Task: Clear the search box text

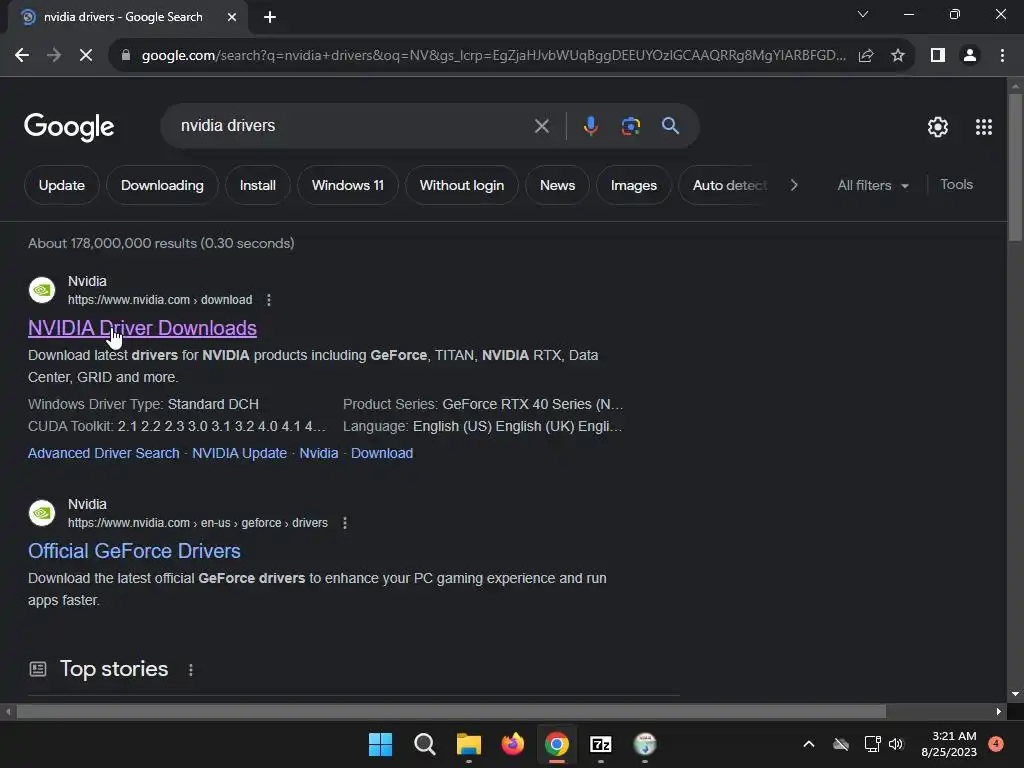Action: click(541, 126)
